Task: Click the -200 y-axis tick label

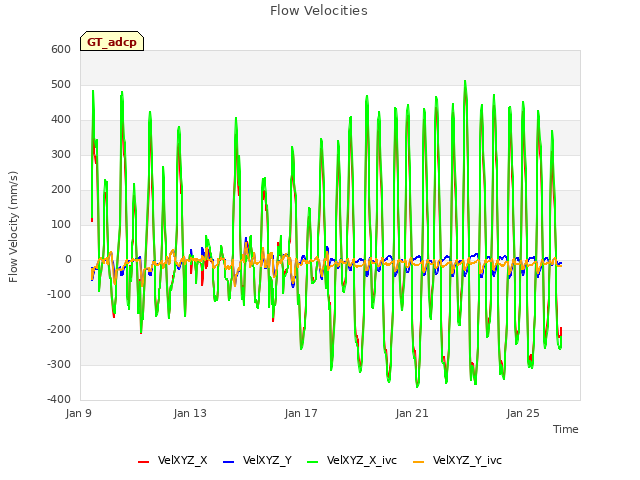Action: click(59, 329)
